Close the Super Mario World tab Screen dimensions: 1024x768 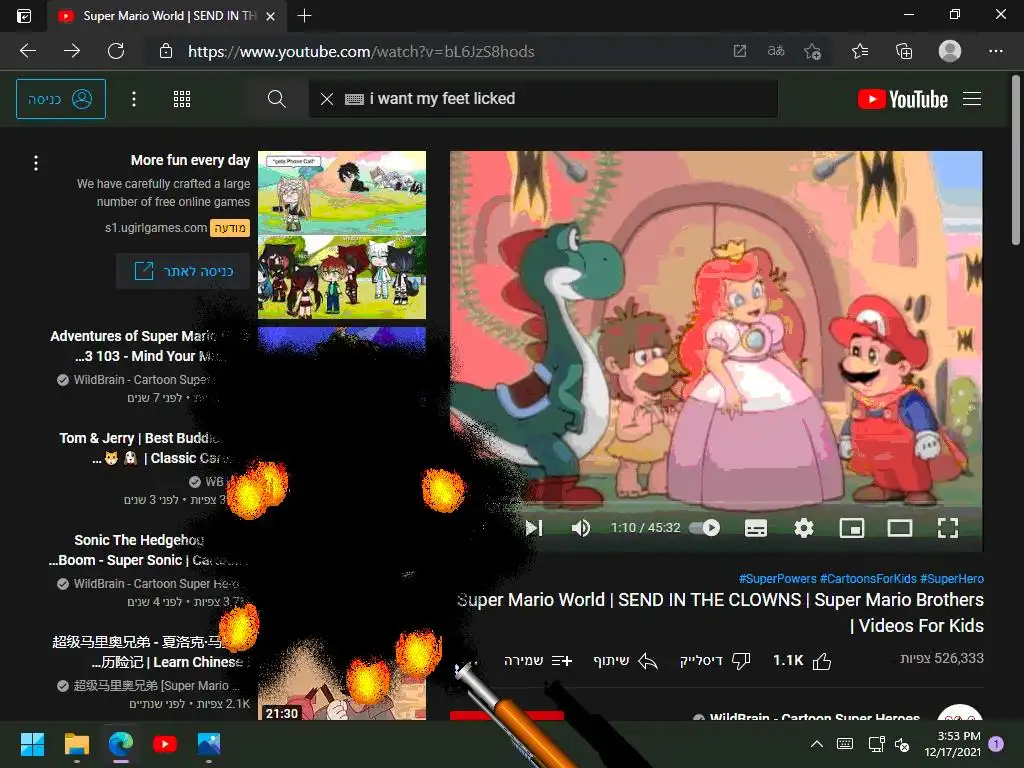coord(270,16)
